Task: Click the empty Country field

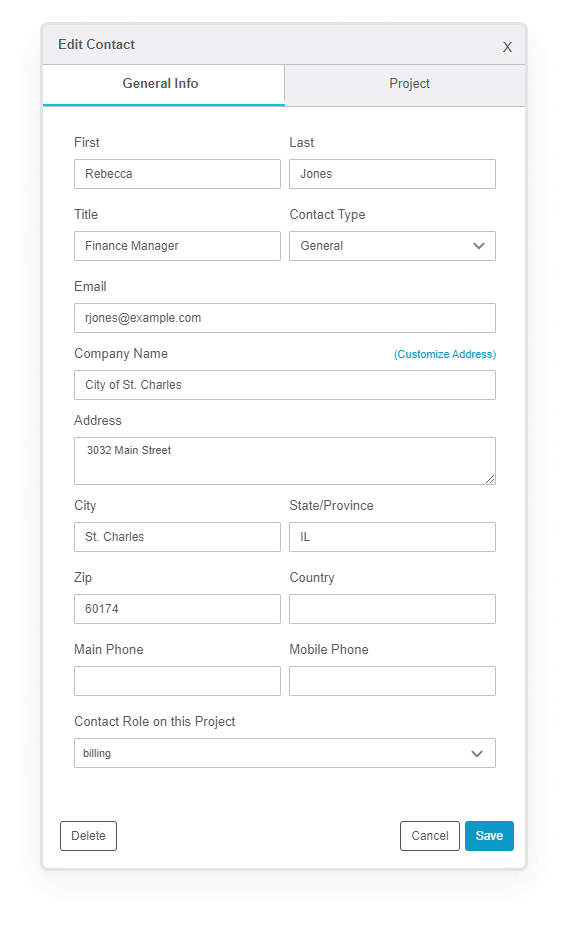Action: (392, 609)
